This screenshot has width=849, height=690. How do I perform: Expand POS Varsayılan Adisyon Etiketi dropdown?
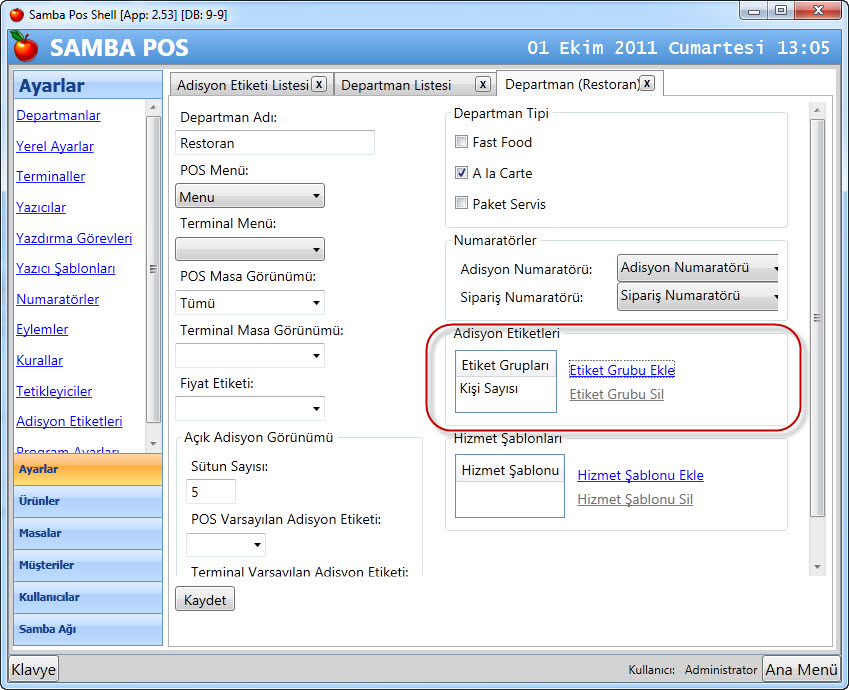pyautogui.click(x=226, y=545)
